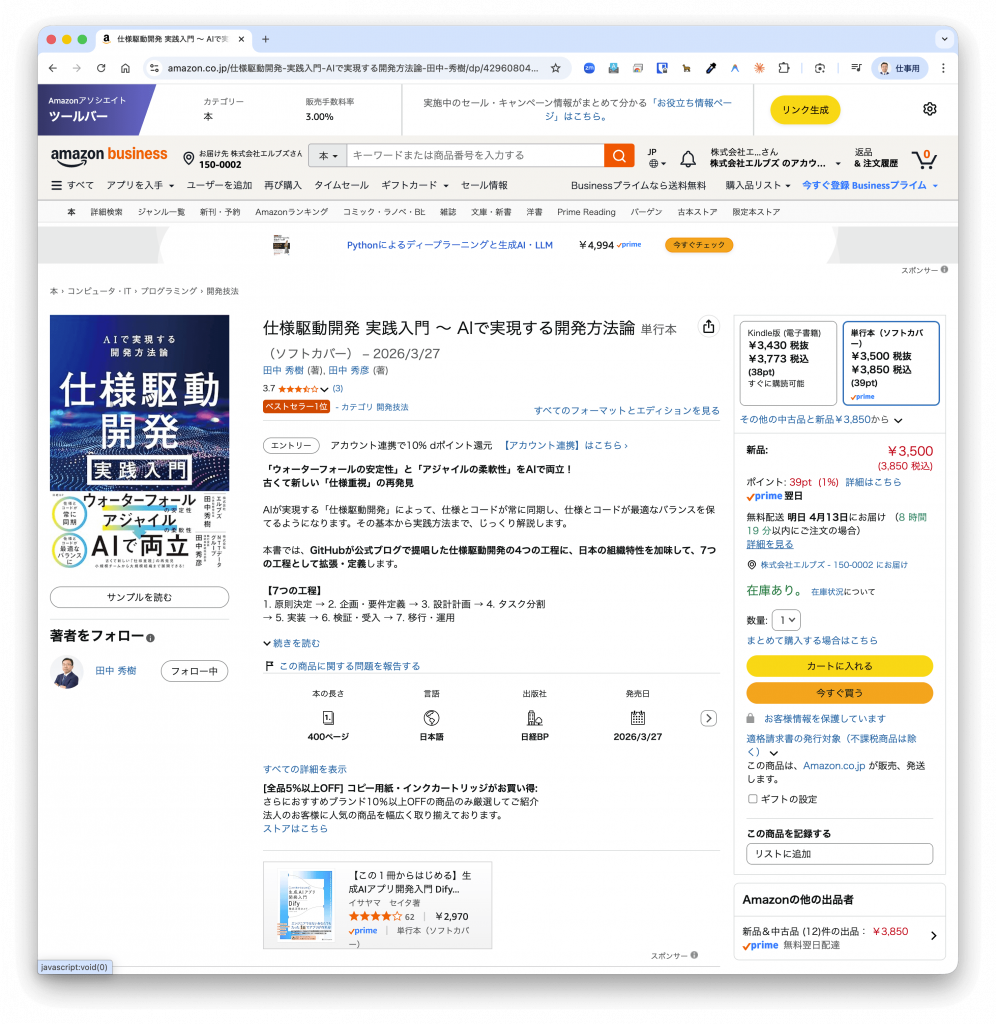
Task: Click the book cover image
Action: click(x=139, y=445)
